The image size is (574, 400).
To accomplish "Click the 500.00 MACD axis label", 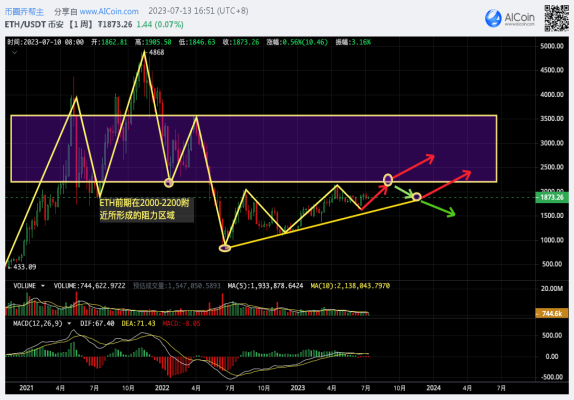I will [x=552, y=335].
